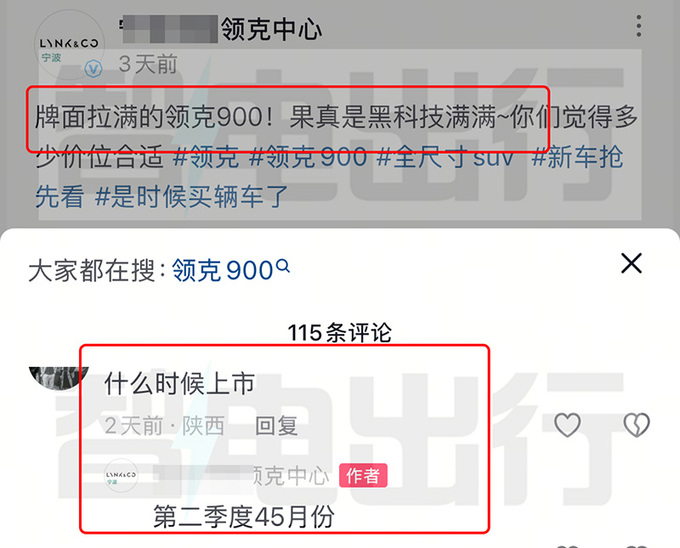Open the three-dot more options menu
680x548 pixels.
tap(638, 26)
